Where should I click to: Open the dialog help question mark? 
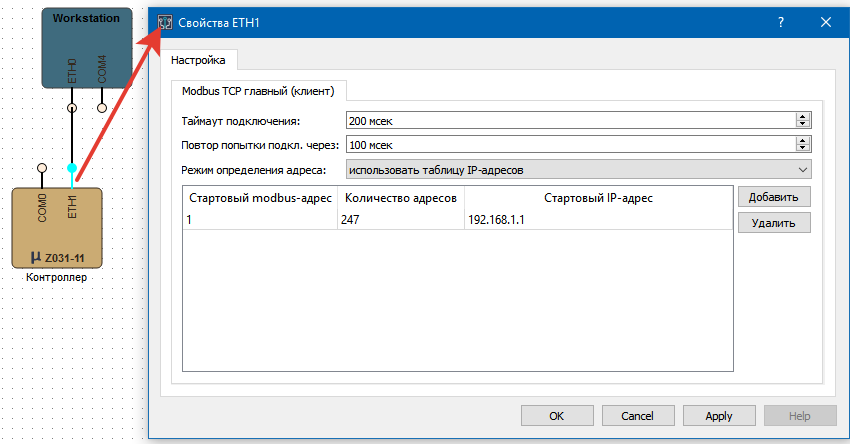[x=781, y=22]
